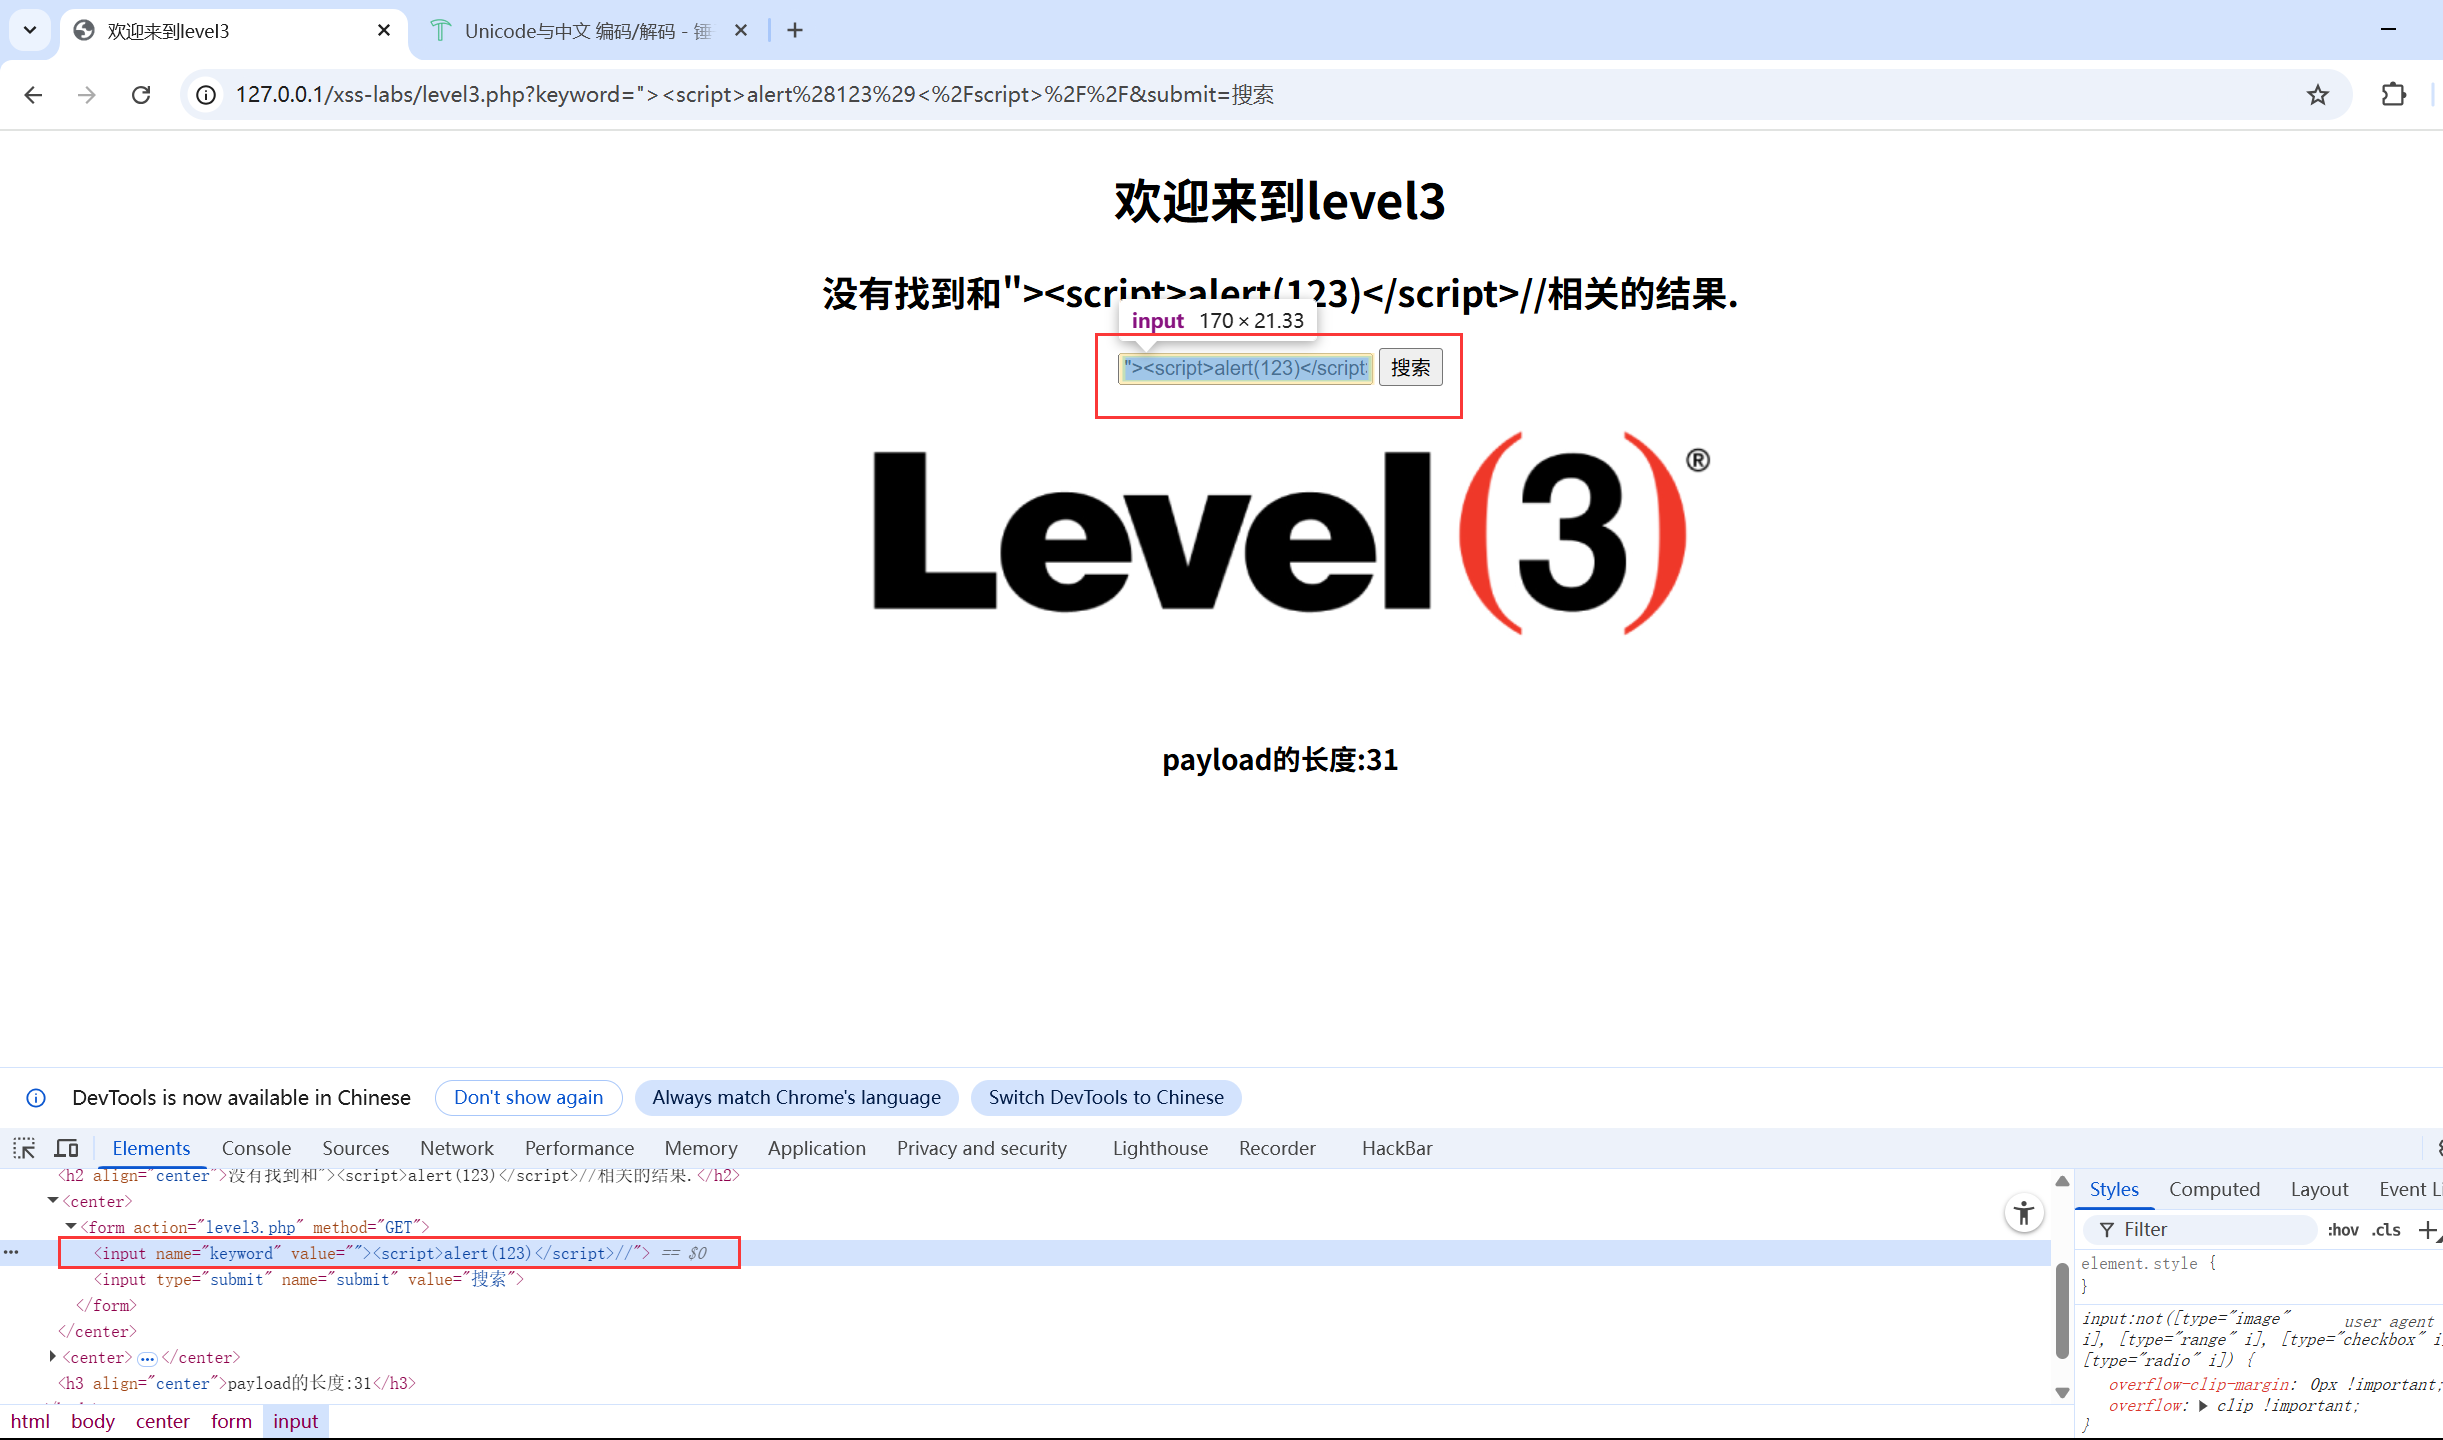
Task: Select input in DOM breadcrumb
Action: coord(295,1421)
